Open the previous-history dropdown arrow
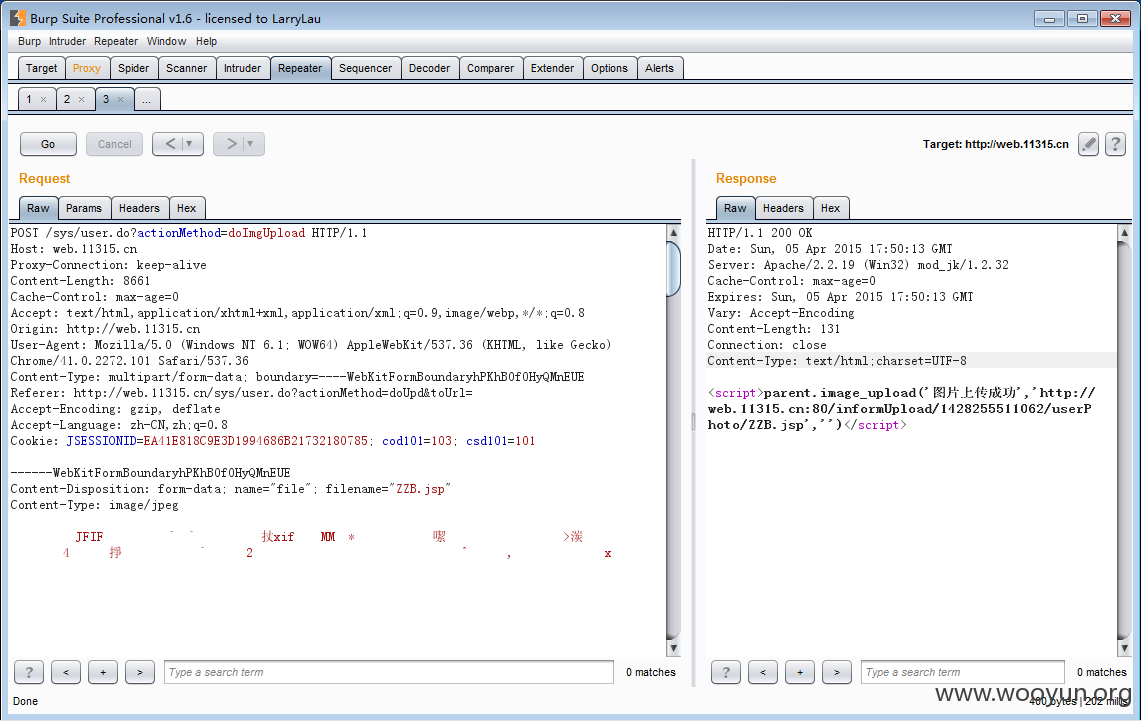The image size is (1141, 722). pos(190,144)
